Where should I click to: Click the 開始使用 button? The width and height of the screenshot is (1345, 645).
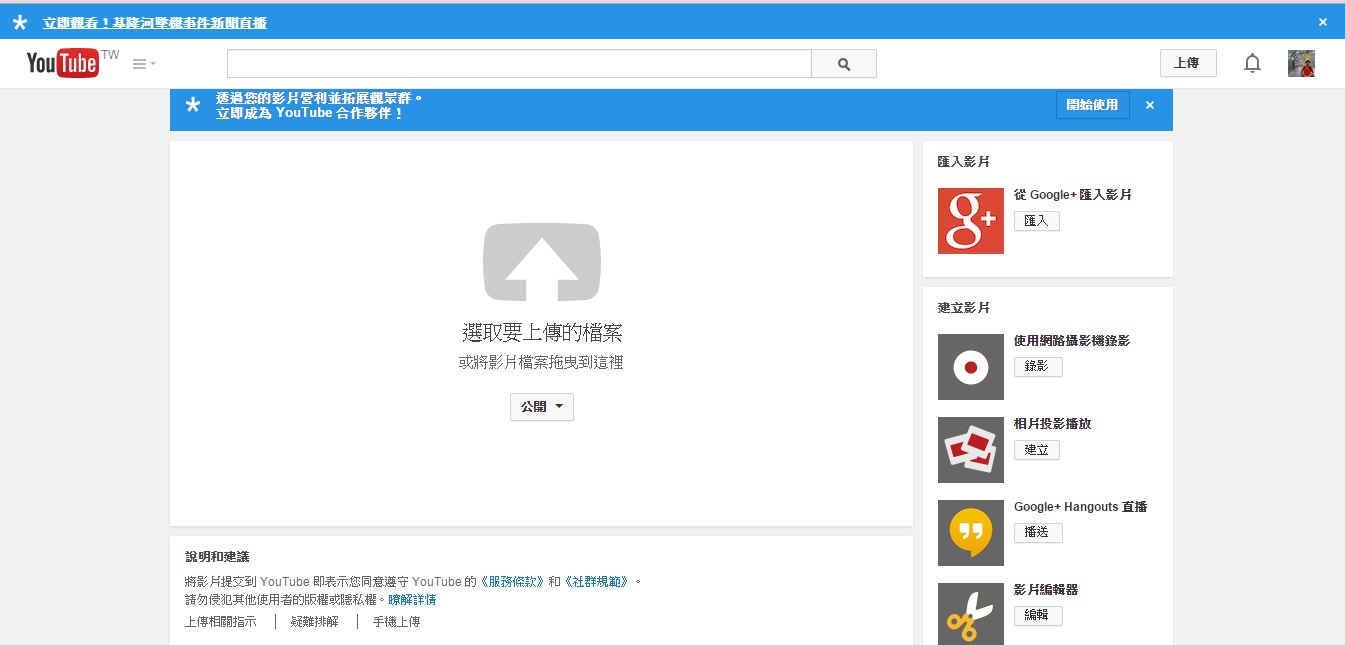point(1092,105)
